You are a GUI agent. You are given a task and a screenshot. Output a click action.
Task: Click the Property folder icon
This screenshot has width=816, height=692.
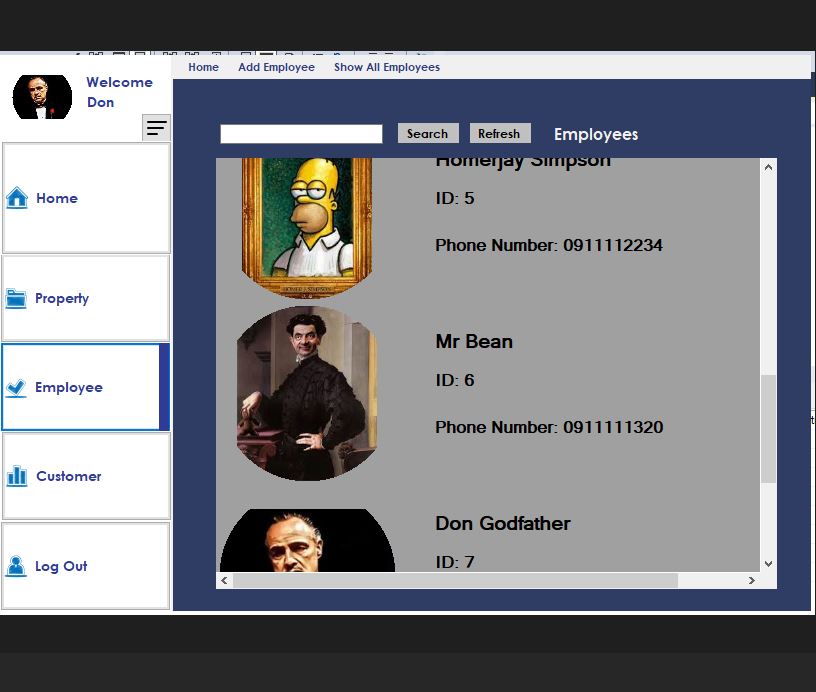pyautogui.click(x=16, y=298)
